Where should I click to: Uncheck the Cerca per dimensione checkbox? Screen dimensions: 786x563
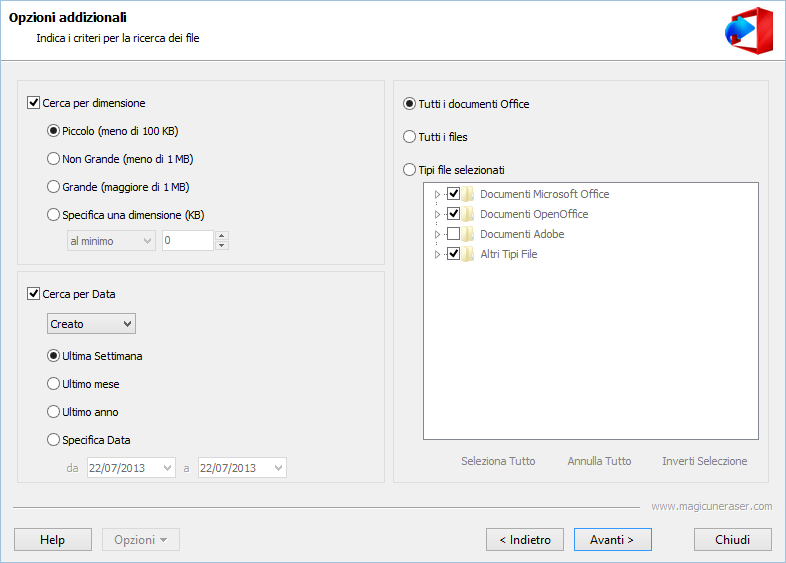[x=34, y=103]
